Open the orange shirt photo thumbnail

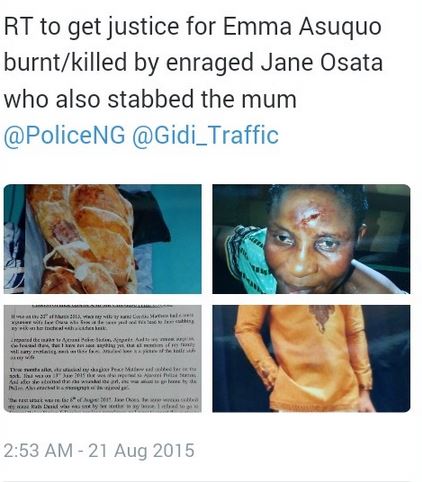(x=311, y=359)
